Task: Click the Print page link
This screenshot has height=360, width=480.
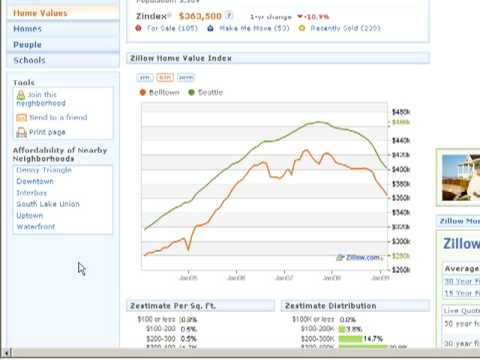Action: (47, 132)
